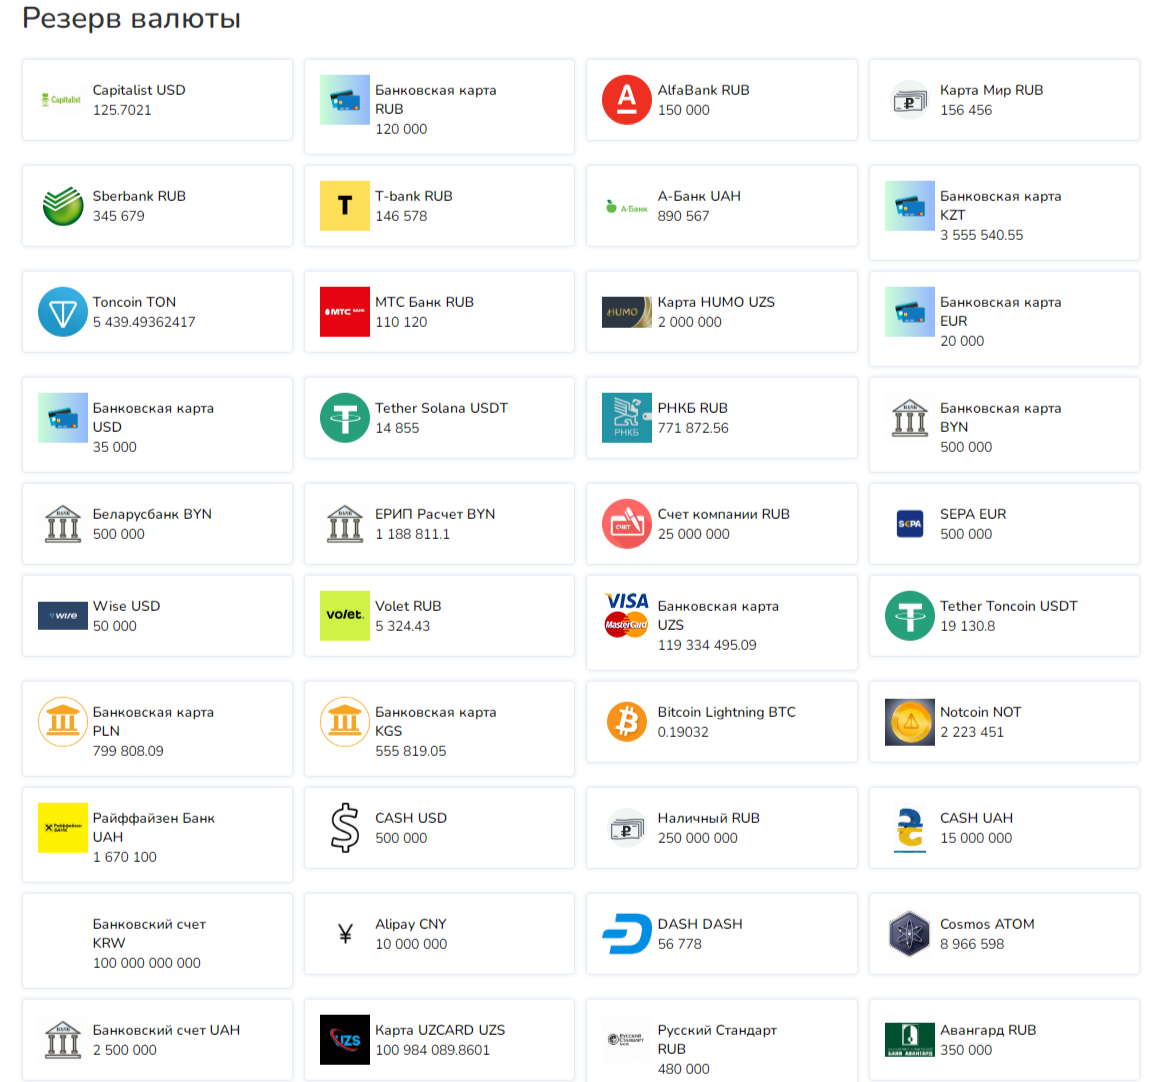Screen dimensions: 1159x1082
Task: Select the Русский Стандарт logo
Action: coord(627,1040)
